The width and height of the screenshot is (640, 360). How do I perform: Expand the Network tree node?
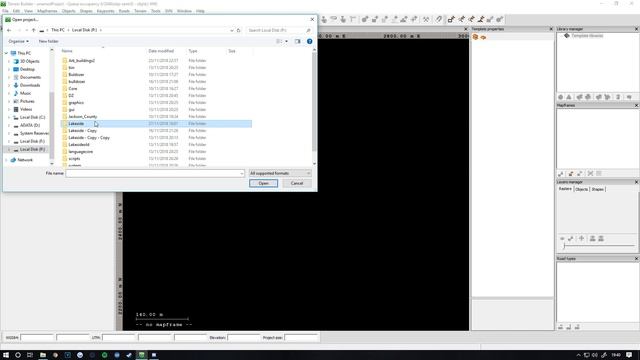[x=7, y=160]
